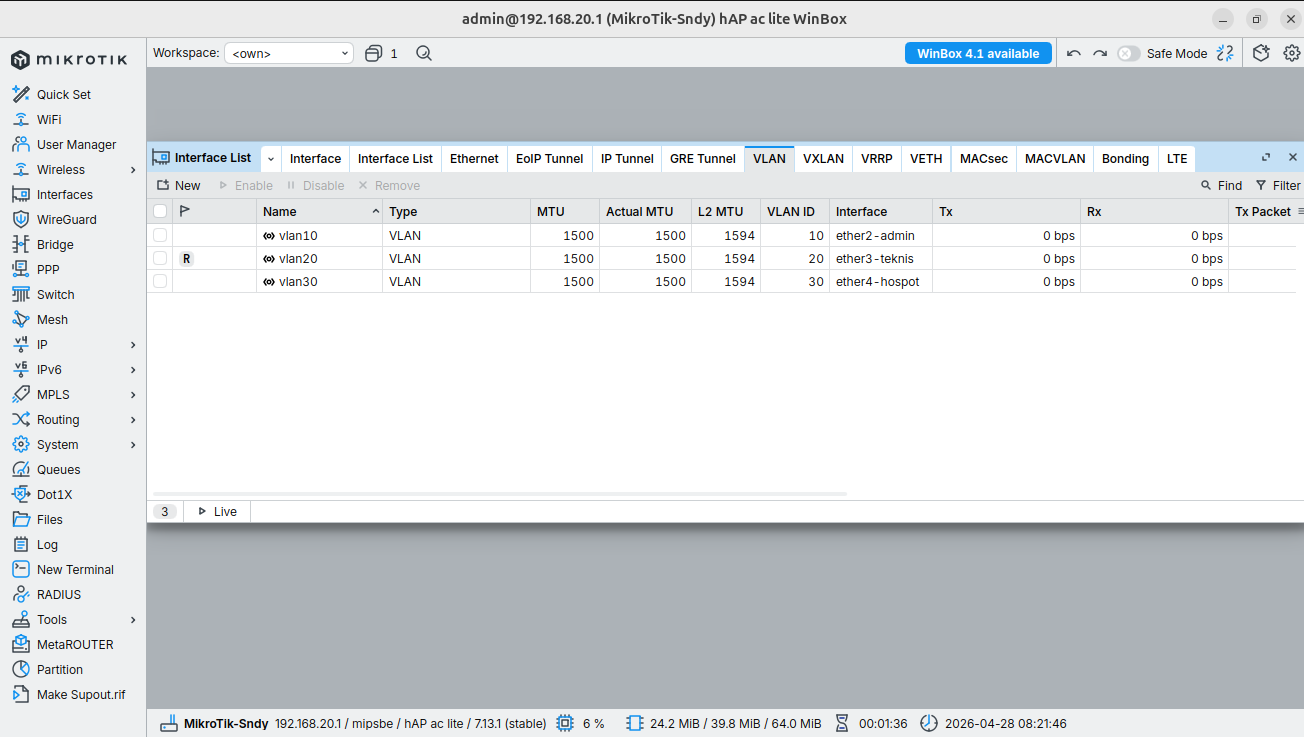Image resolution: width=1304 pixels, height=737 pixels.
Task: Sort by the VLAN ID column header
Action: (x=794, y=211)
